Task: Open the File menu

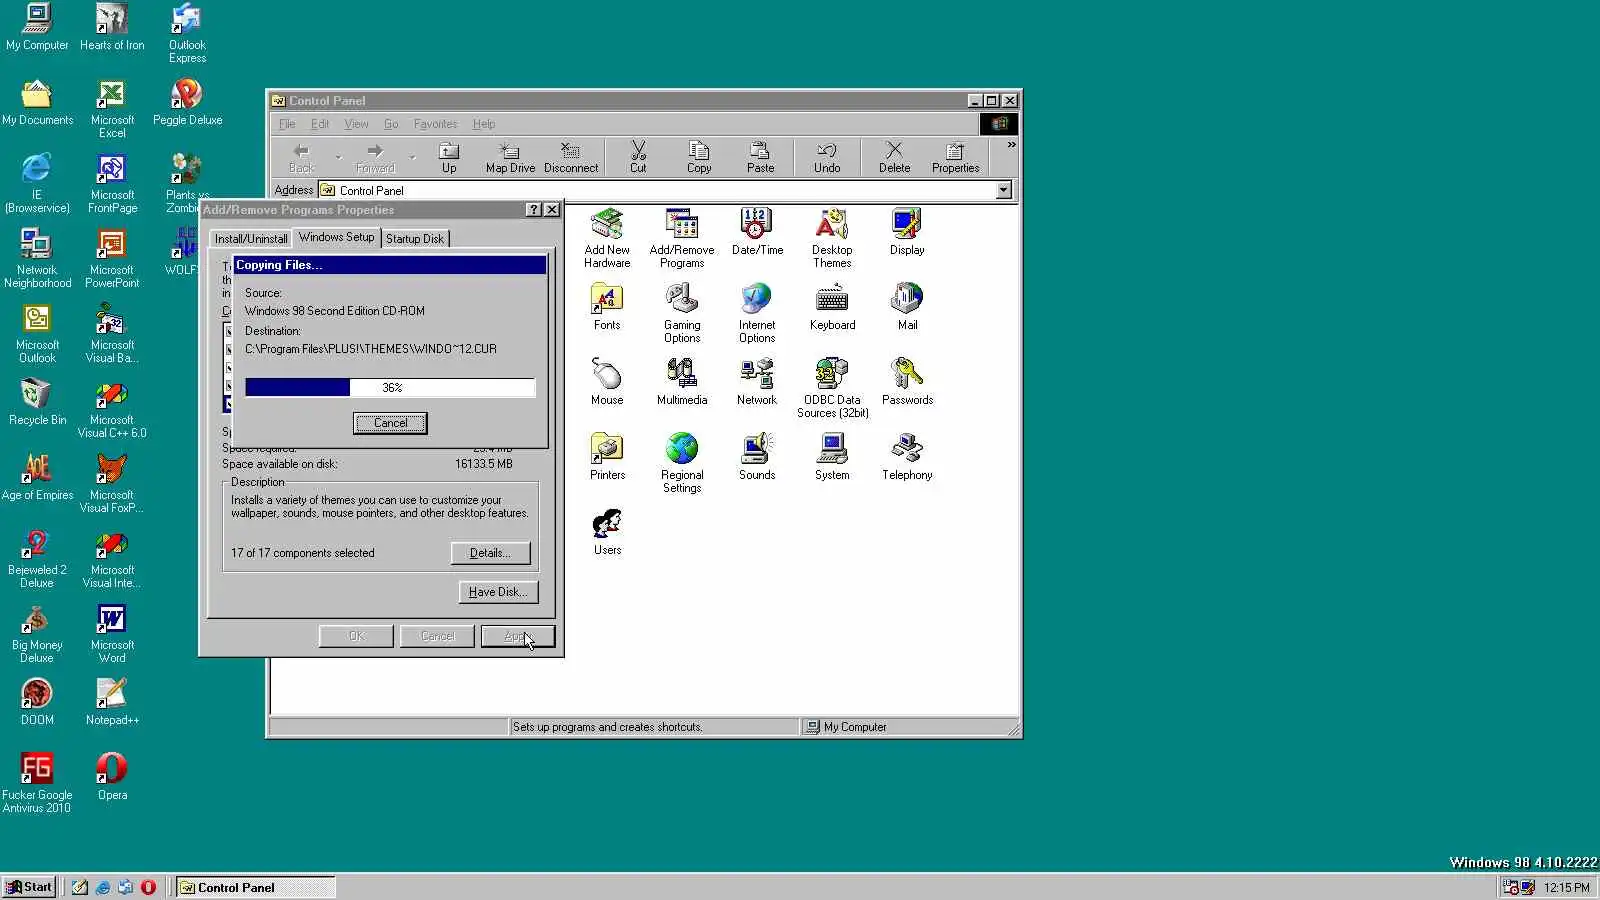Action: click(x=287, y=124)
